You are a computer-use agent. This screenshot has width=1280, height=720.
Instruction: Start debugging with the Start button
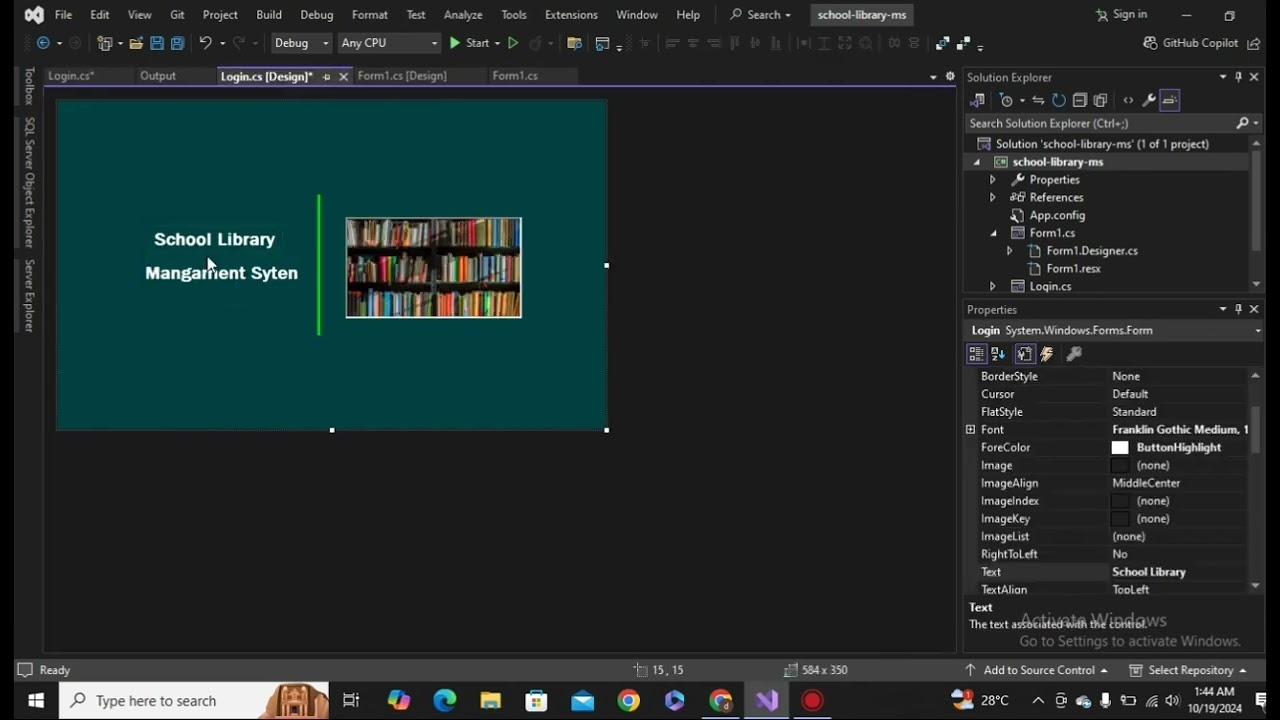coord(468,43)
